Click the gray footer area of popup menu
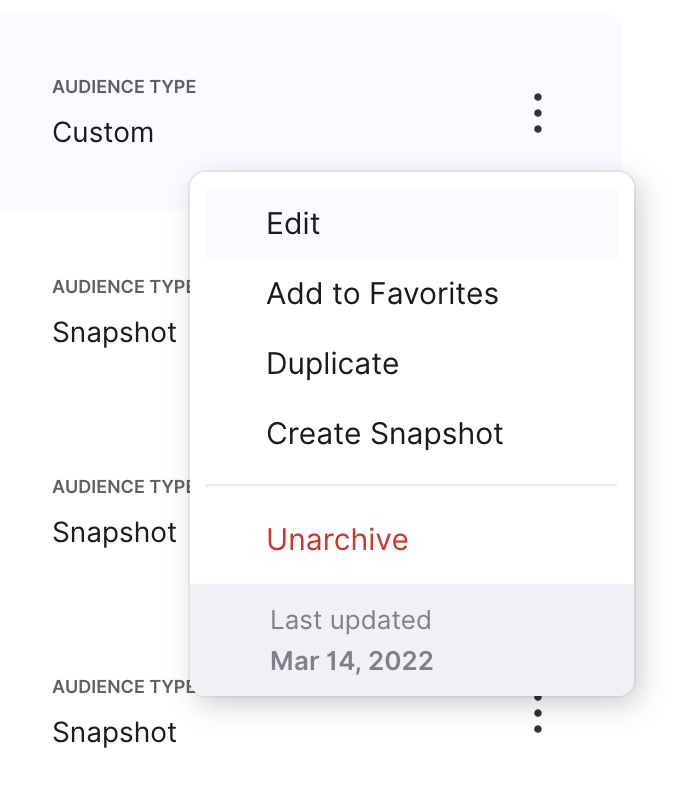The width and height of the screenshot is (674, 800). 412,640
